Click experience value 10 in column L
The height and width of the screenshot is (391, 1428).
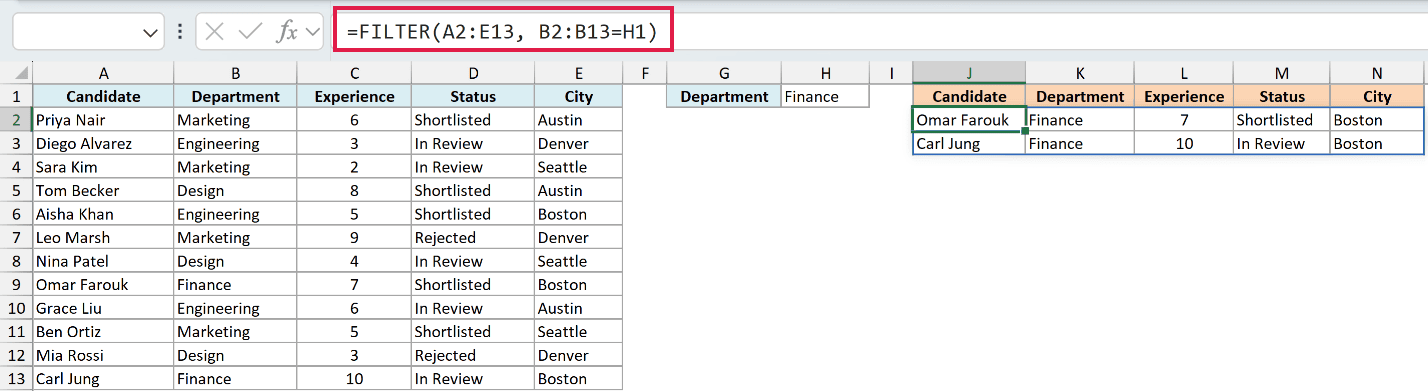click(x=1184, y=143)
